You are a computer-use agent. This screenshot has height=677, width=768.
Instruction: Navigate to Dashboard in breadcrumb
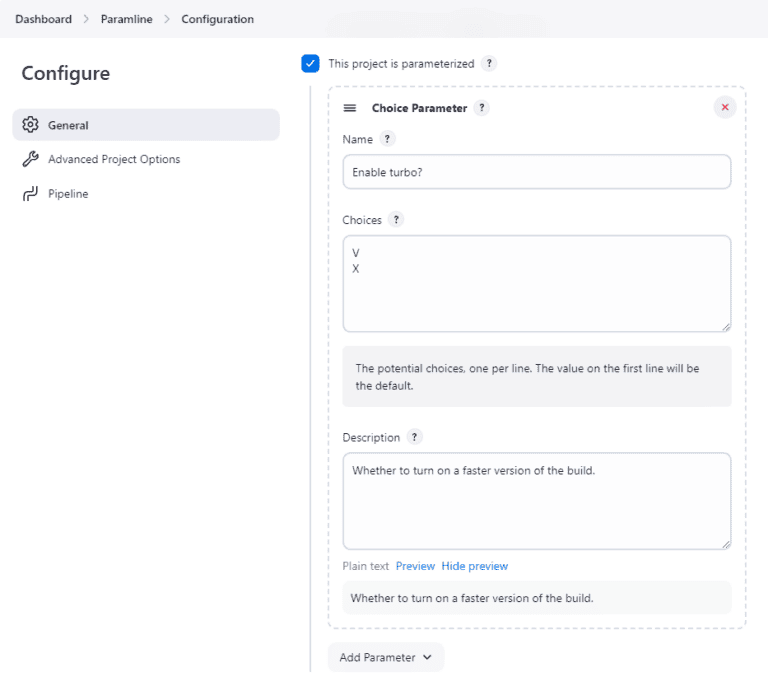[x=43, y=19]
